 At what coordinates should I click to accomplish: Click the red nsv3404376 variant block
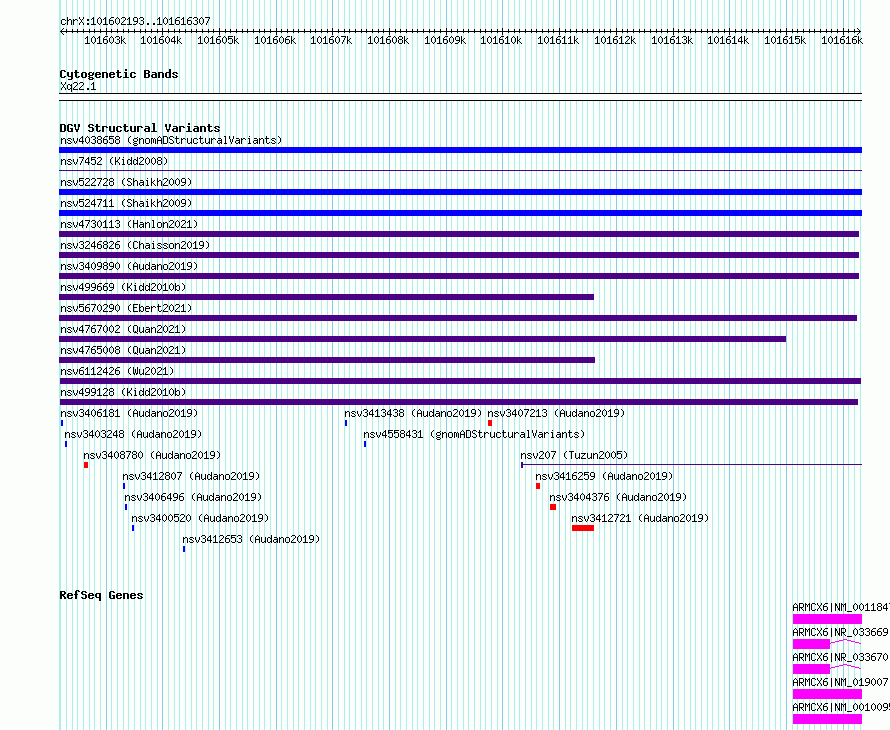[553, 507]
